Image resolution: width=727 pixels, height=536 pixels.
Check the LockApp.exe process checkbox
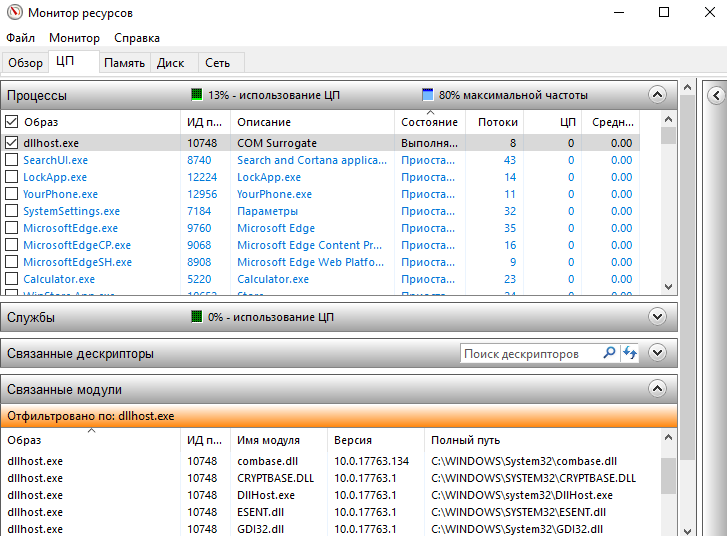click(12, 177)
